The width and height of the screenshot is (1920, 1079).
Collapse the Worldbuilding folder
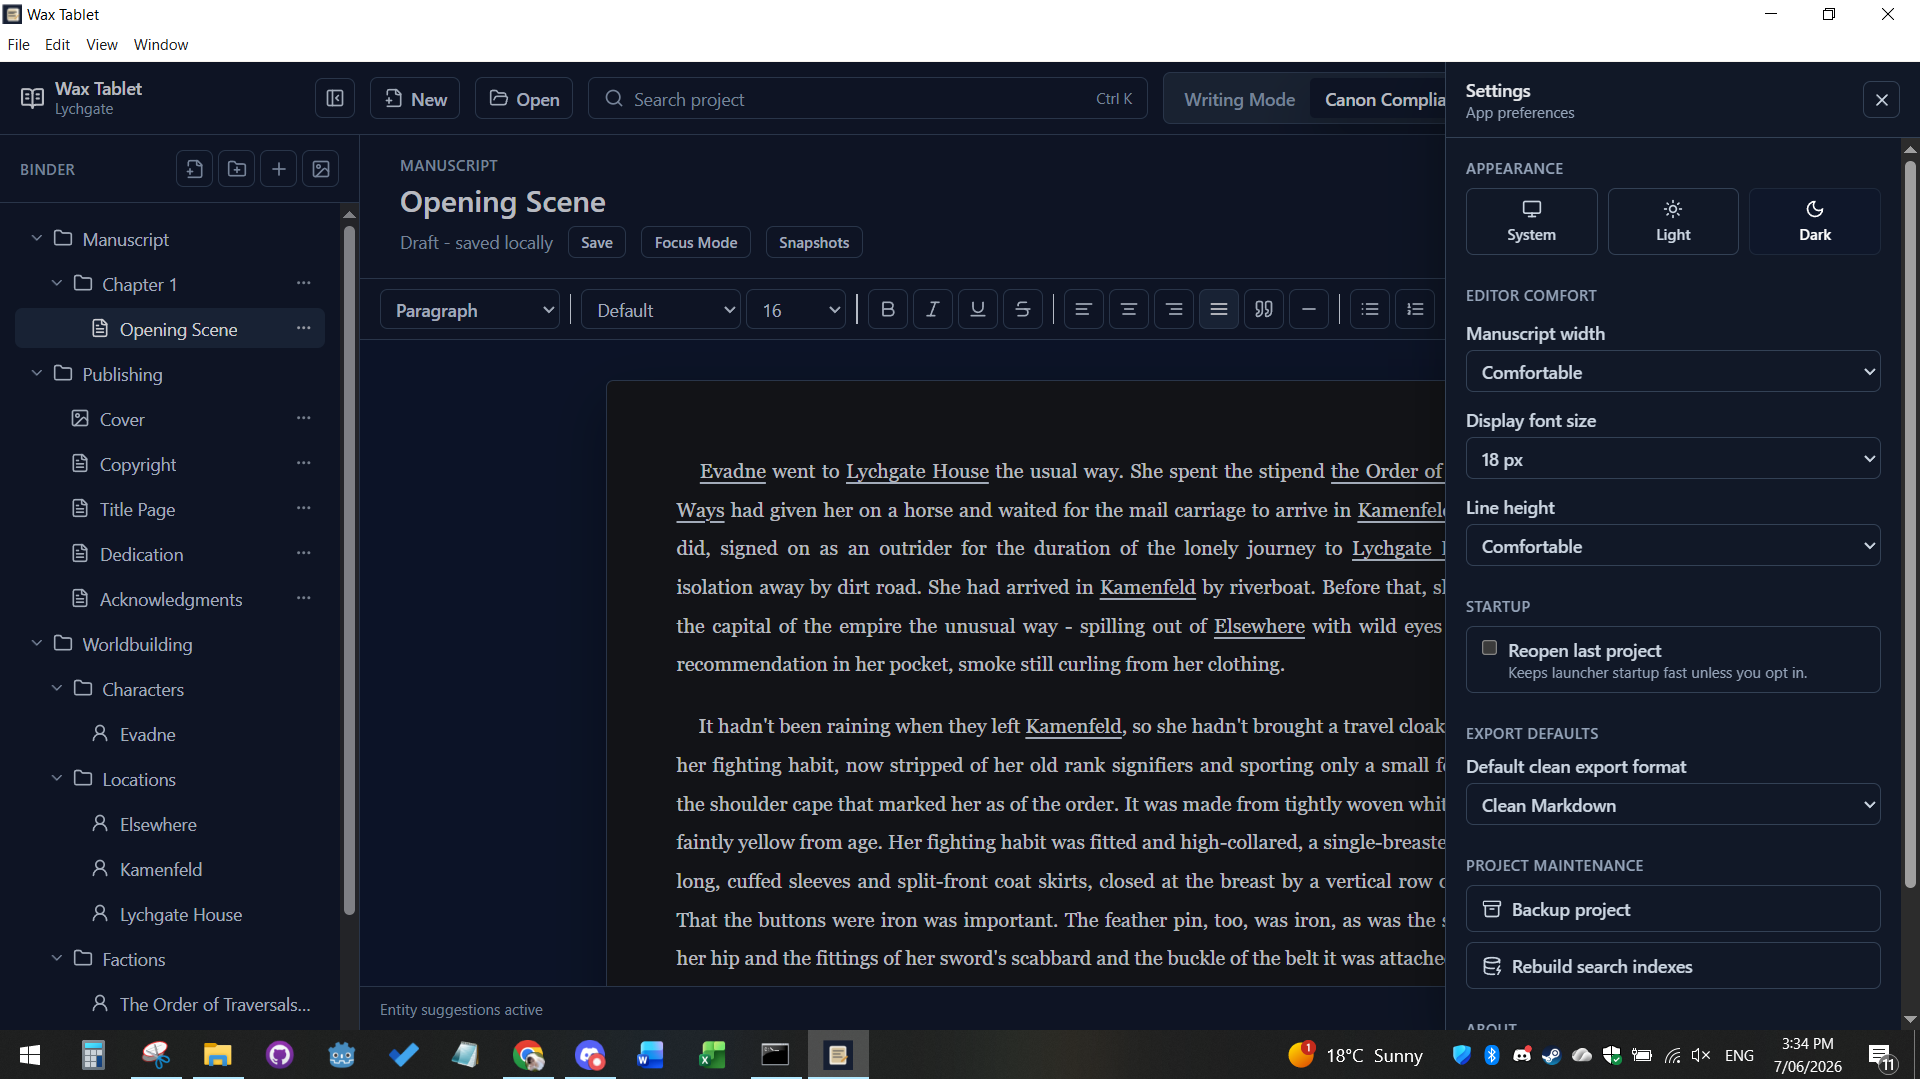pyautogui.click(x=37, y=643)
